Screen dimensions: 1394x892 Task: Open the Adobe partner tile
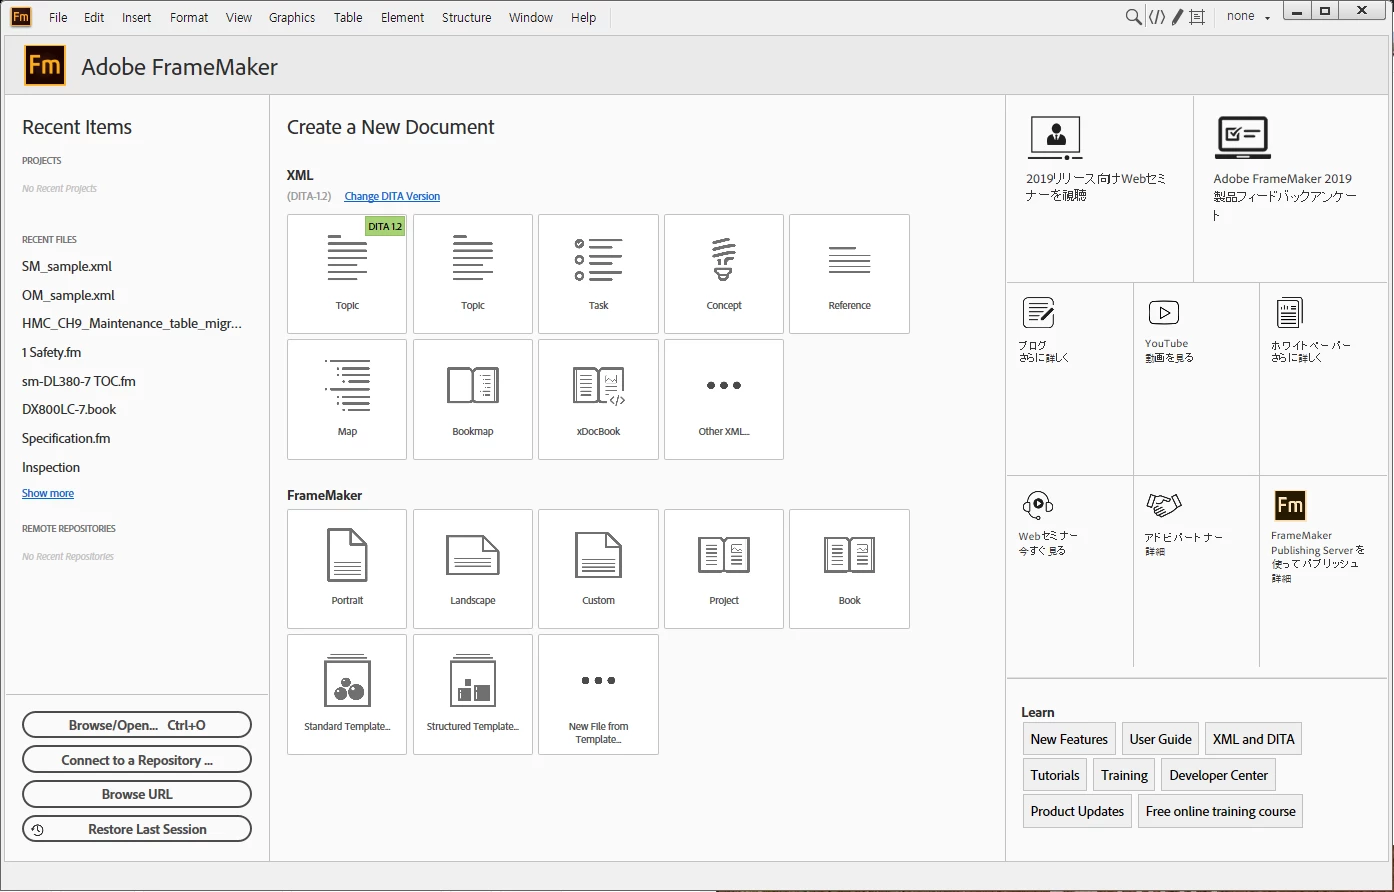pos(1196,571)
